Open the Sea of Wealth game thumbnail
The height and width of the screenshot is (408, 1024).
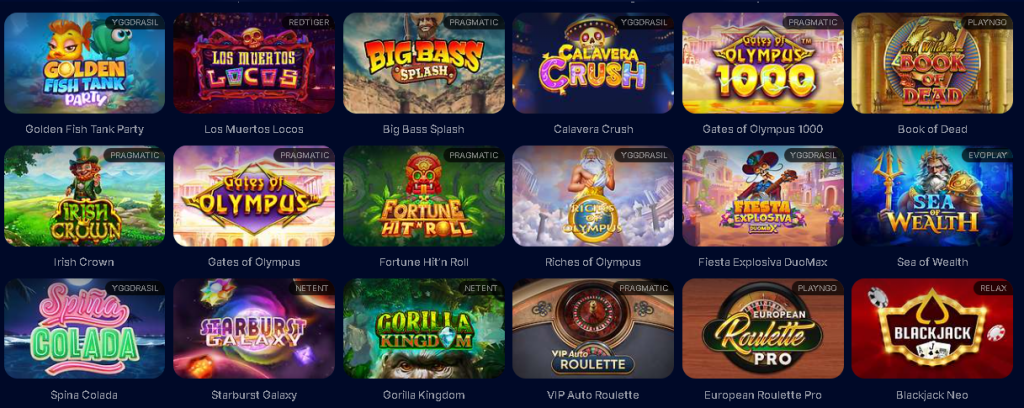click(x=932, y=196)
